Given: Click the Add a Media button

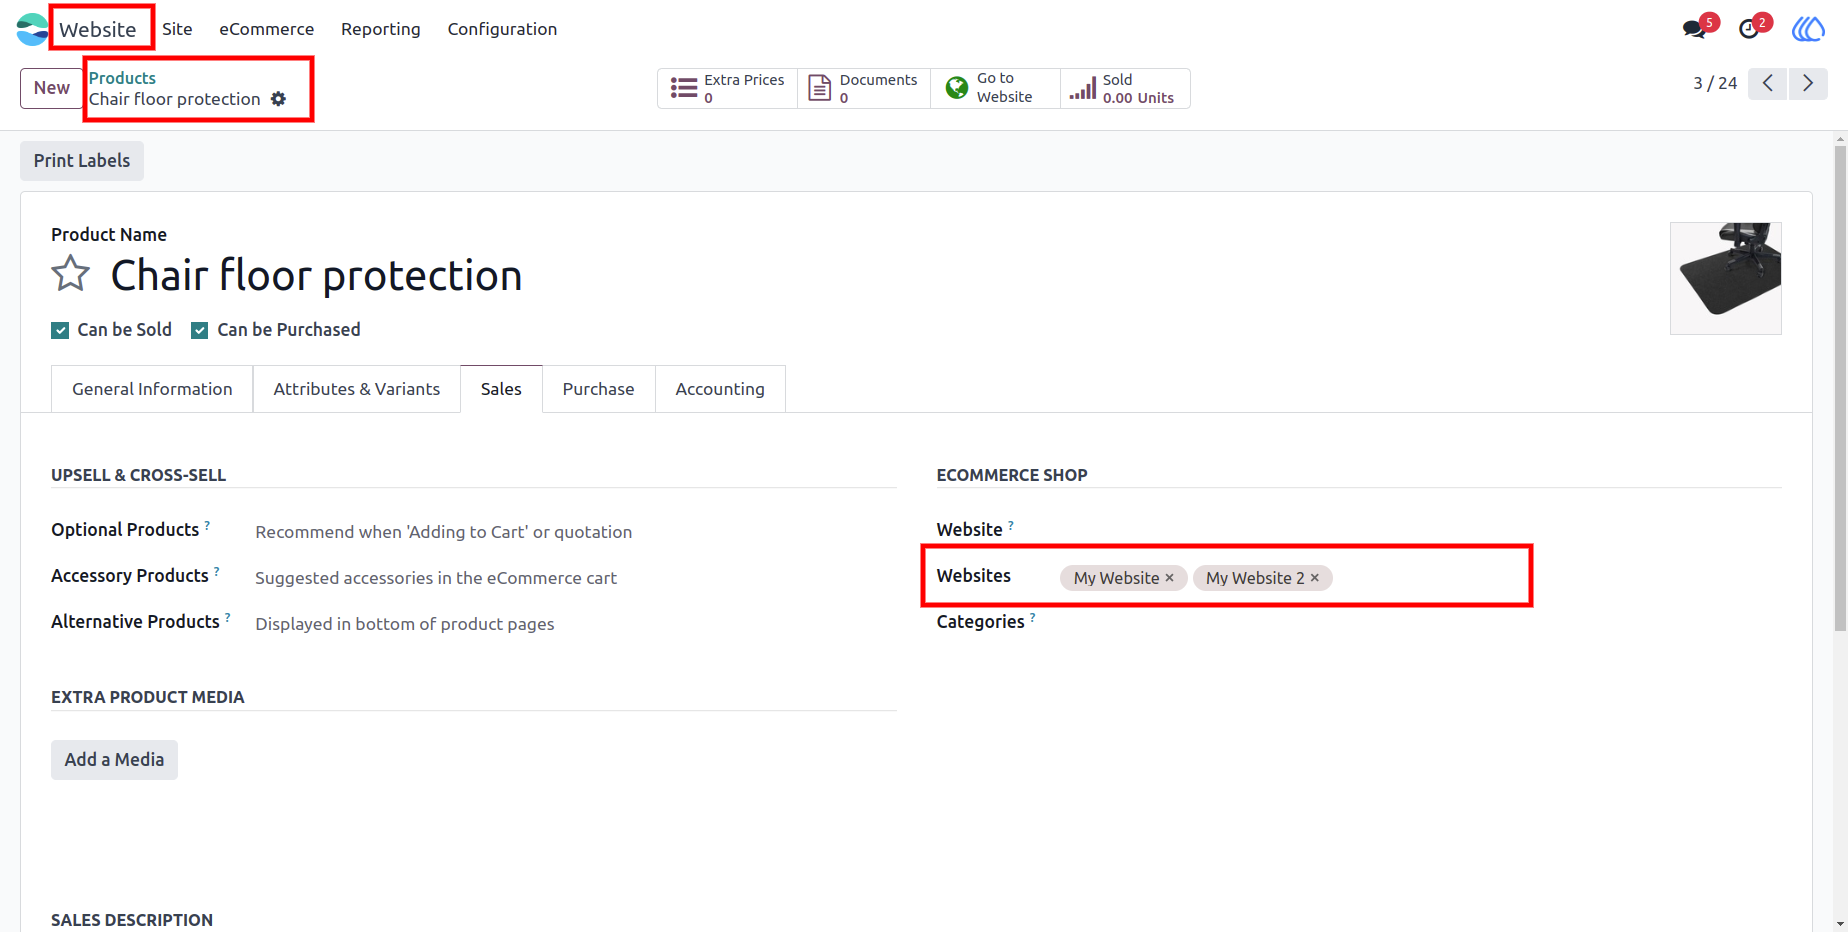Looking at the screenshot, I should (x=114, y=760).
